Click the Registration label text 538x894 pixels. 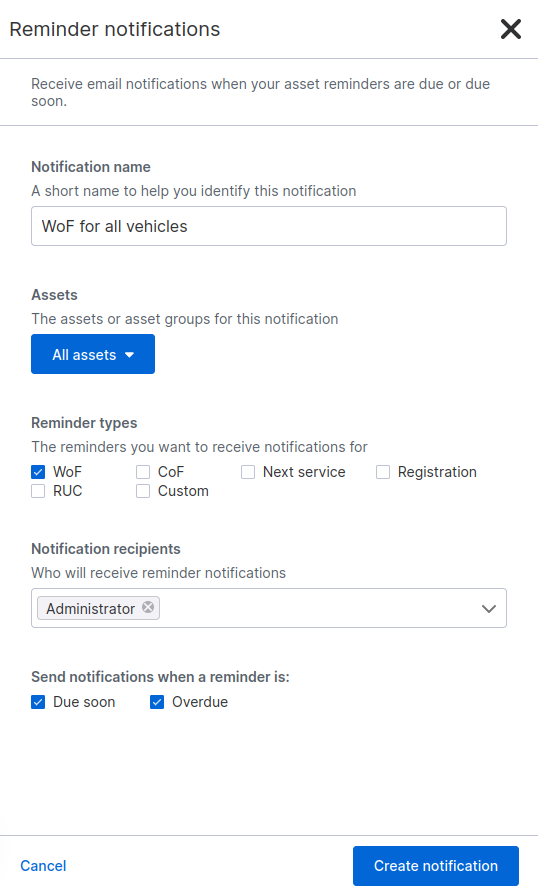pyautogui.click(x=437, y=472)
